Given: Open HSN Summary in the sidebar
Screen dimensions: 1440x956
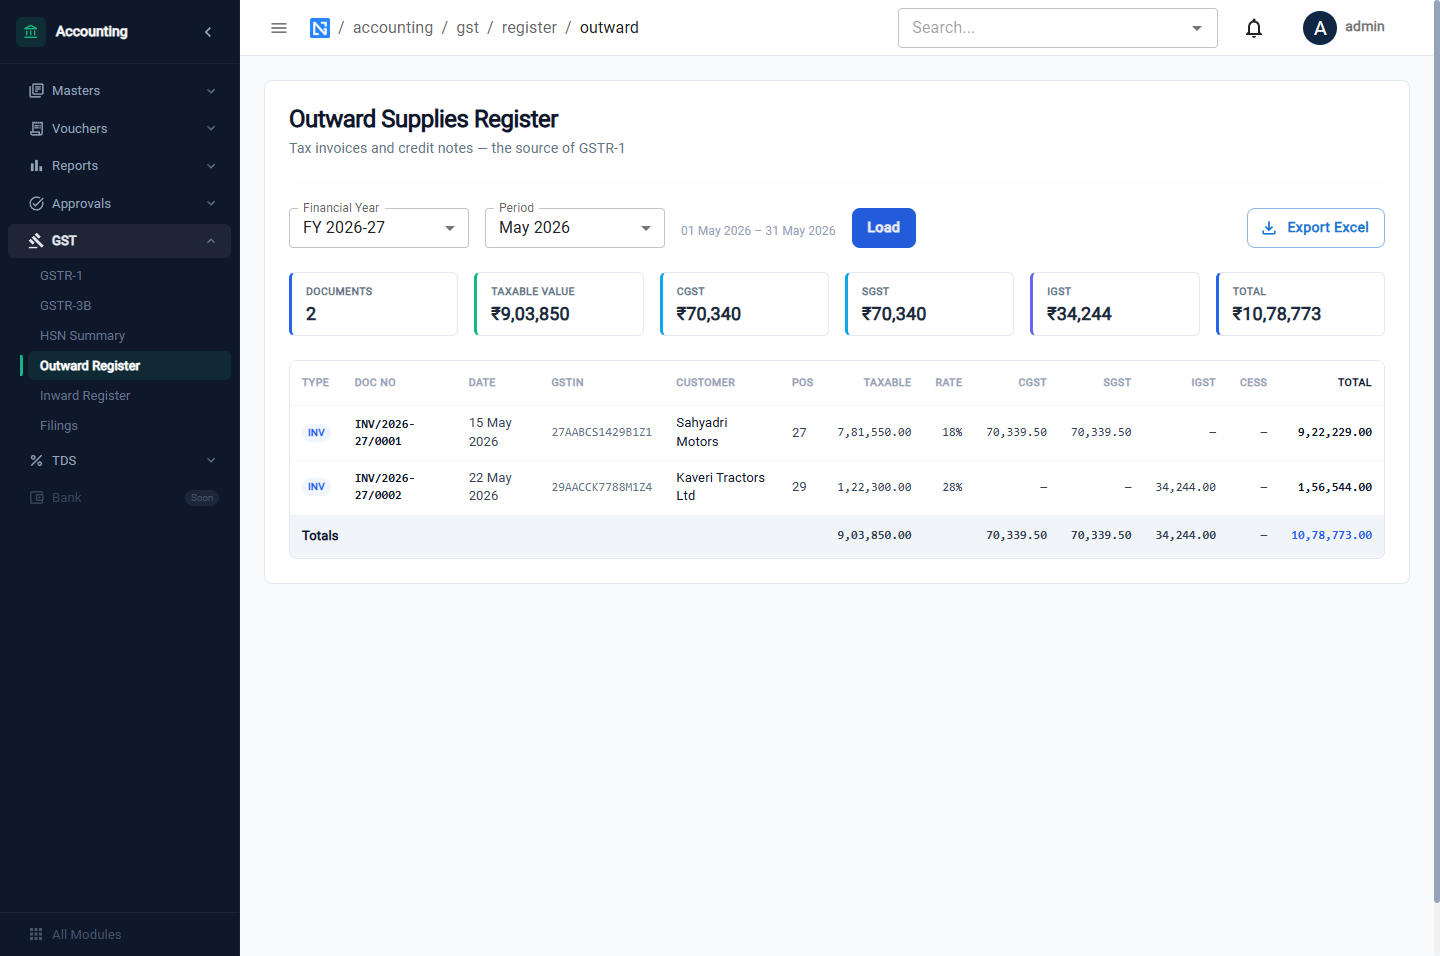Looking at the screenshot, I should pyautogui.click(x=129, y=336).
